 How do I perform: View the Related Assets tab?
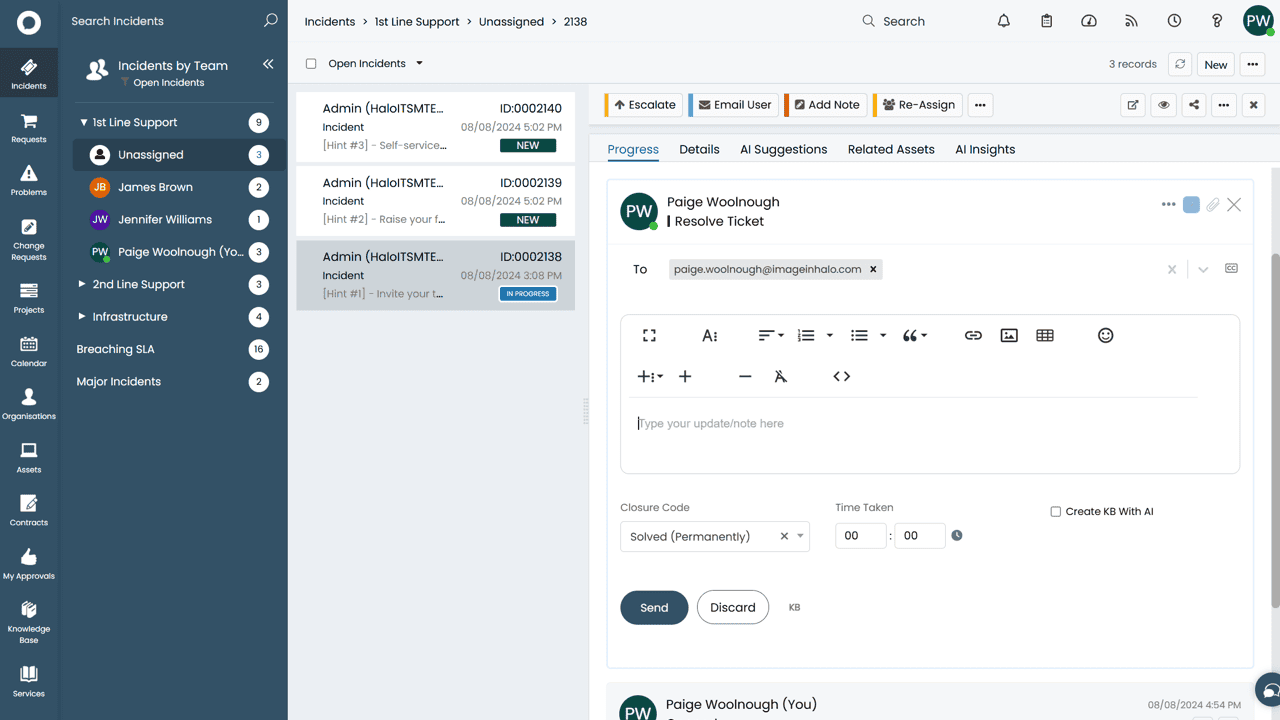click(x=891, y=150)
